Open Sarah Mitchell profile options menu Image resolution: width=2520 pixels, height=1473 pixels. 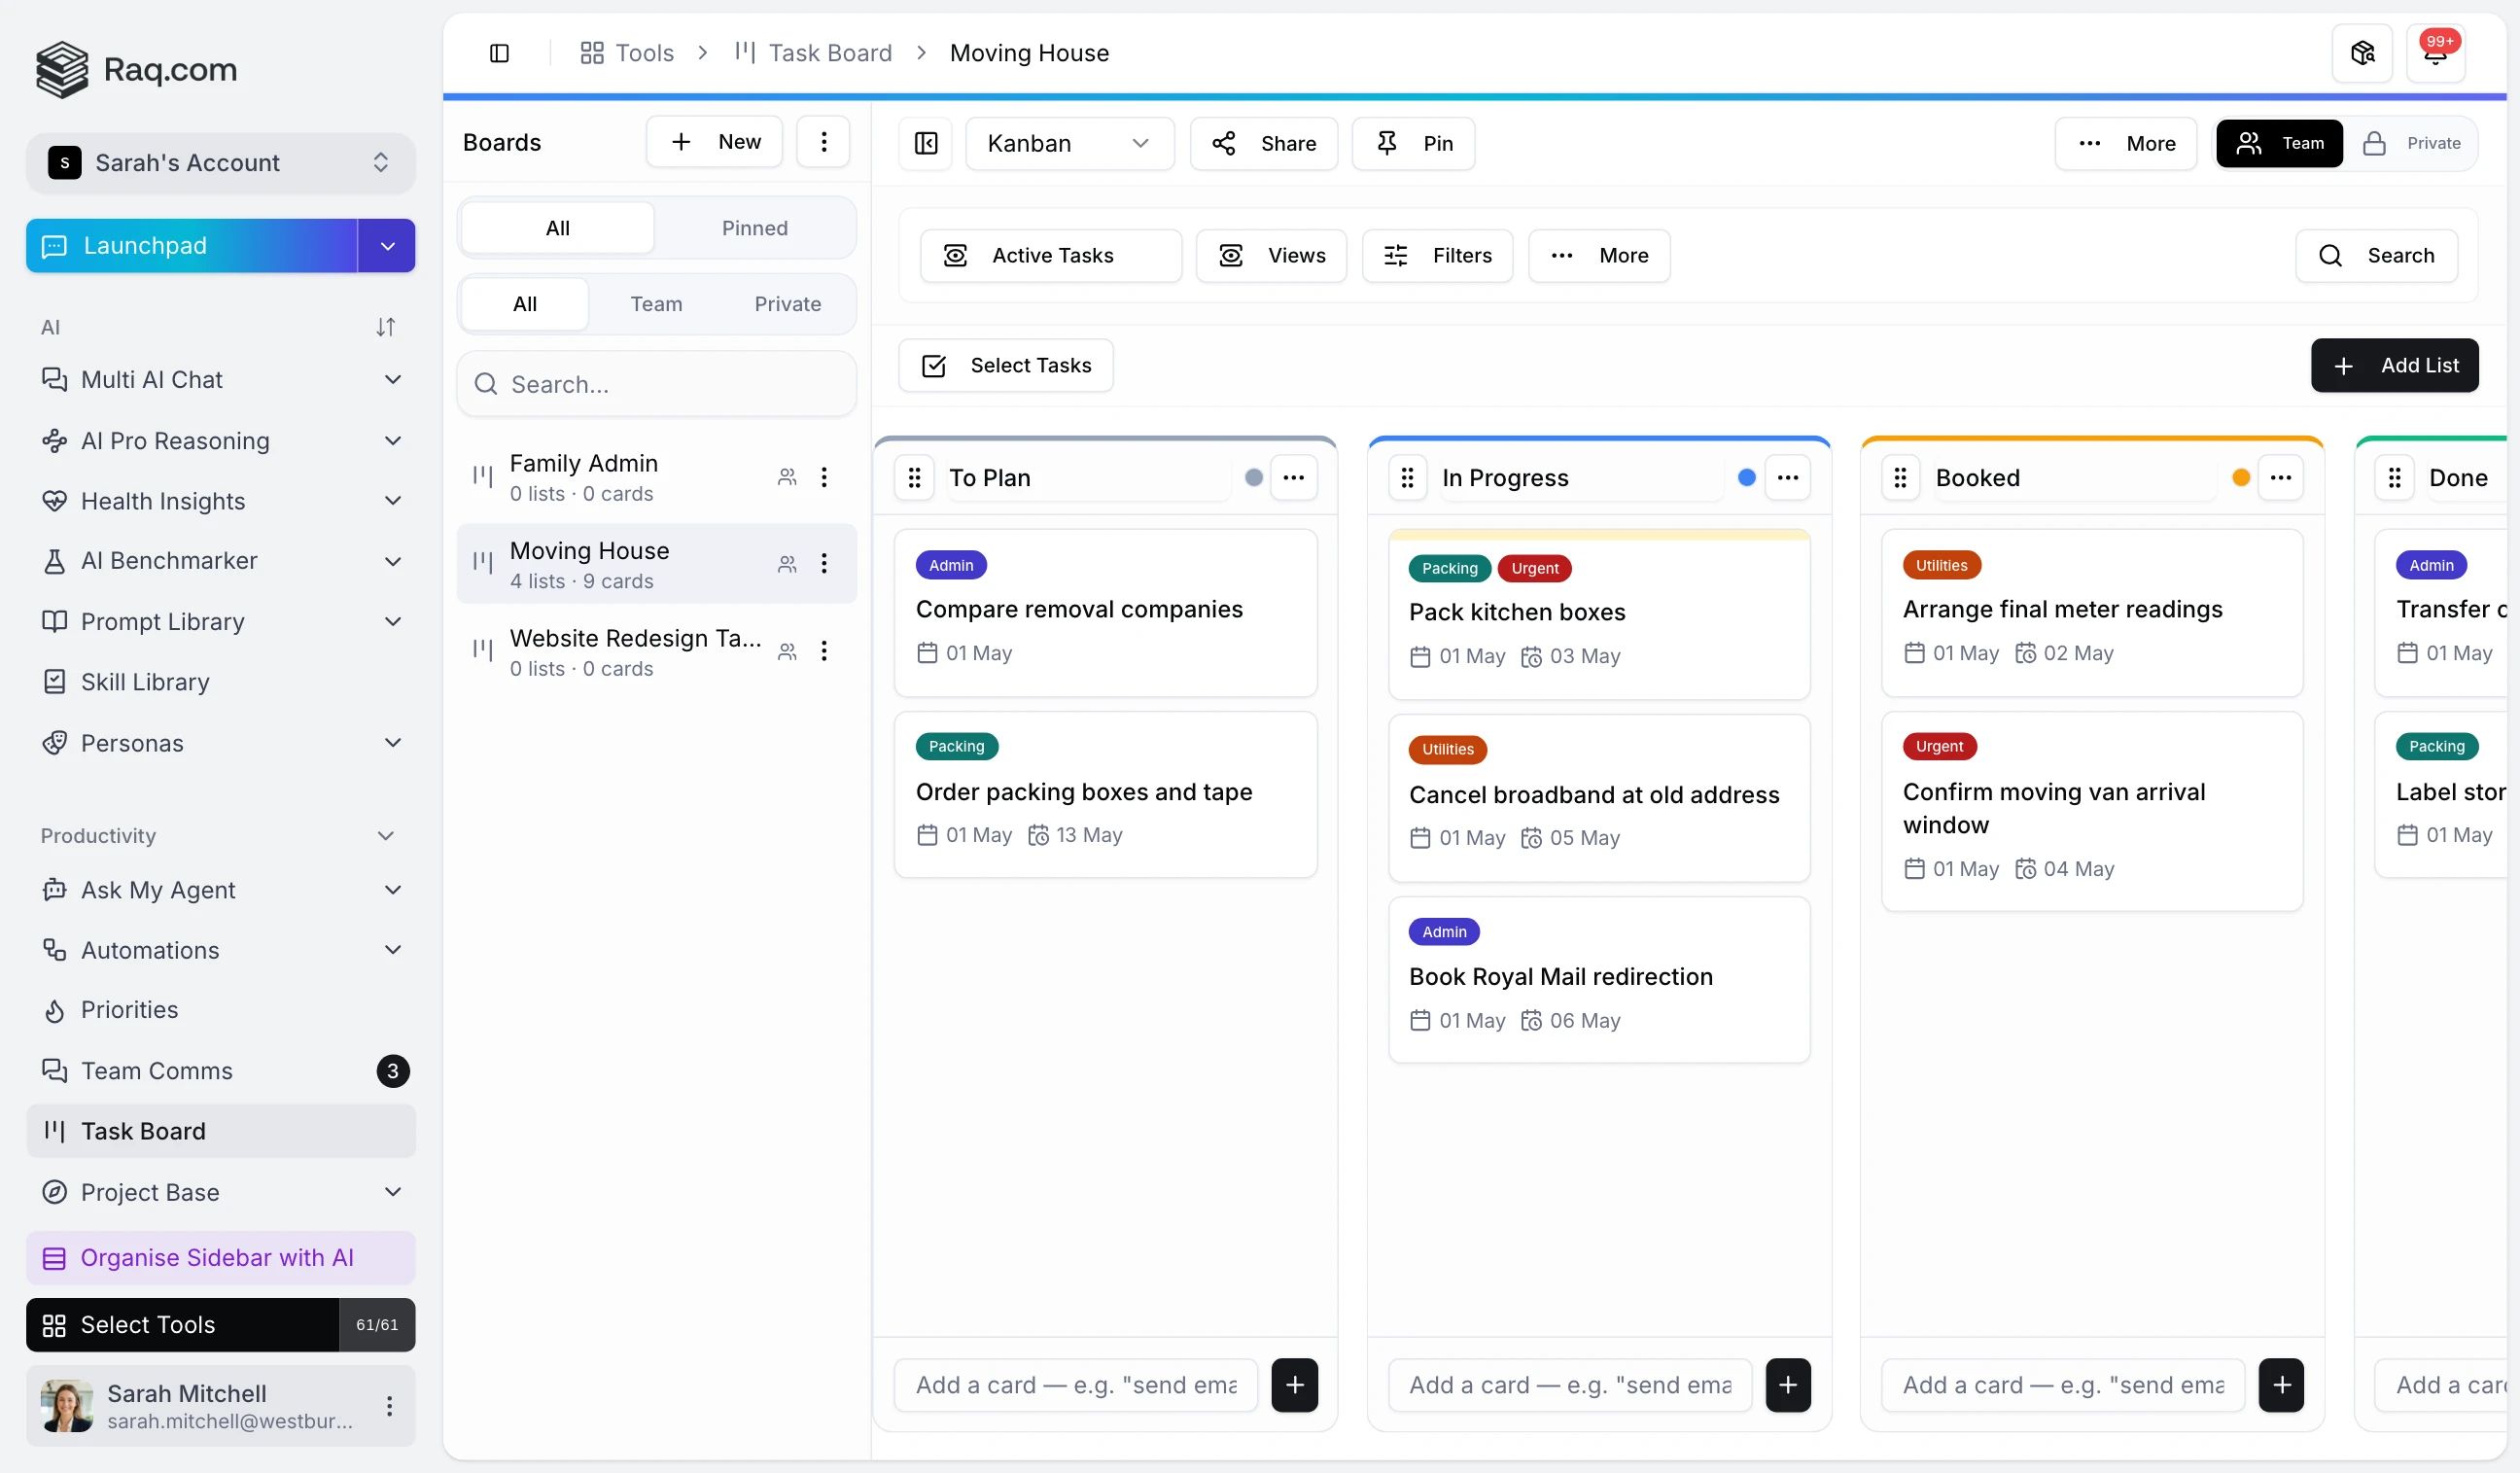coord(389,1406)
